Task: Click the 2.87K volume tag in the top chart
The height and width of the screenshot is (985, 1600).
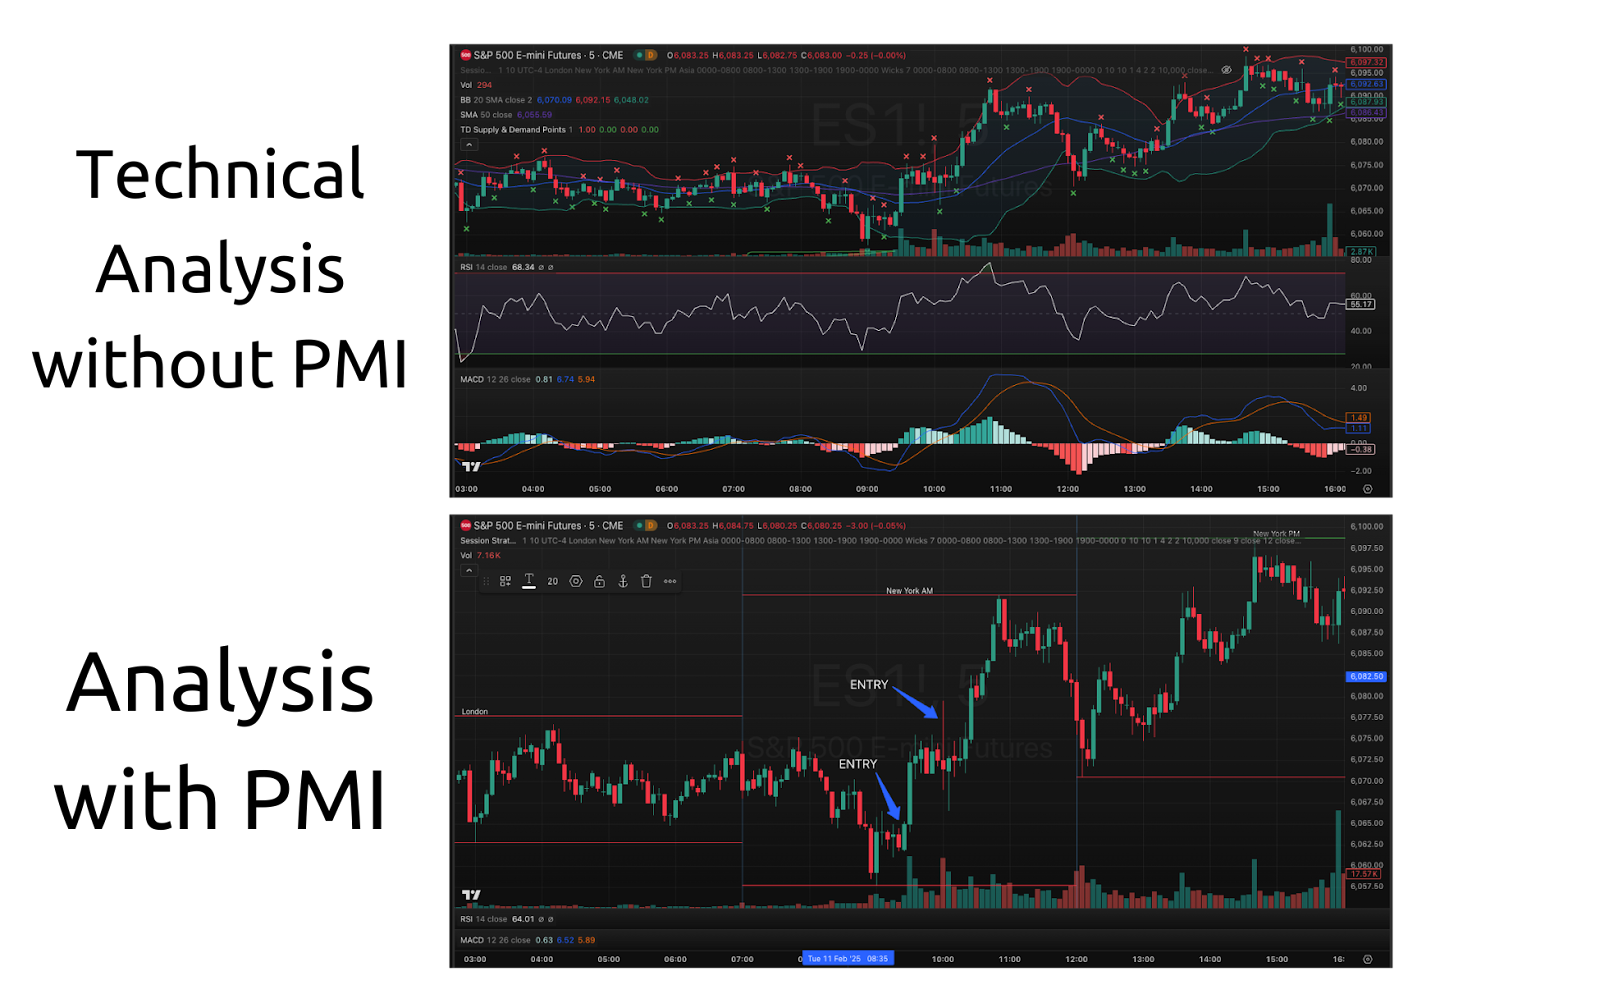Action: click(x=1361, y=251)
